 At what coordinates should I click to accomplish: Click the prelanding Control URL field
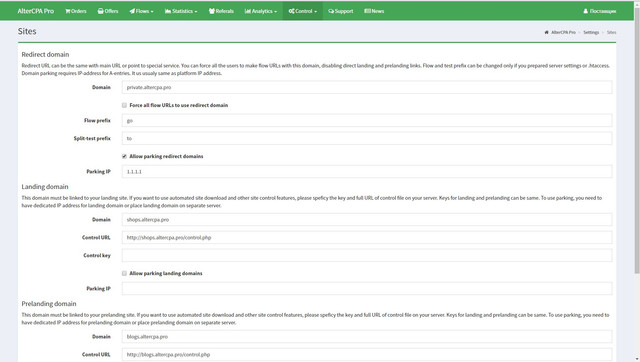coord(367,355)
